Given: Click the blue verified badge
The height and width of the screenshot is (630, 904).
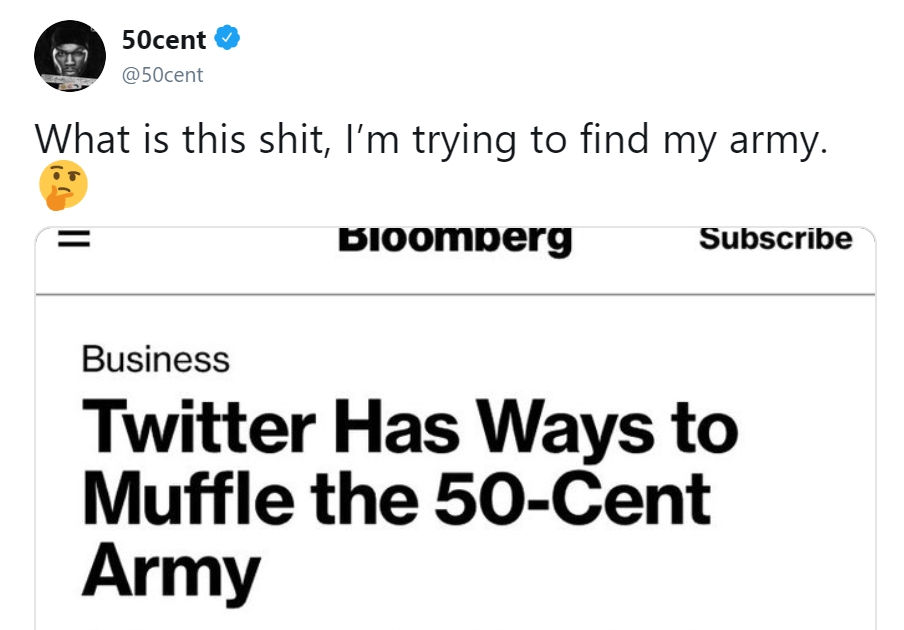Looking at the screenshot, I should 228,39.
